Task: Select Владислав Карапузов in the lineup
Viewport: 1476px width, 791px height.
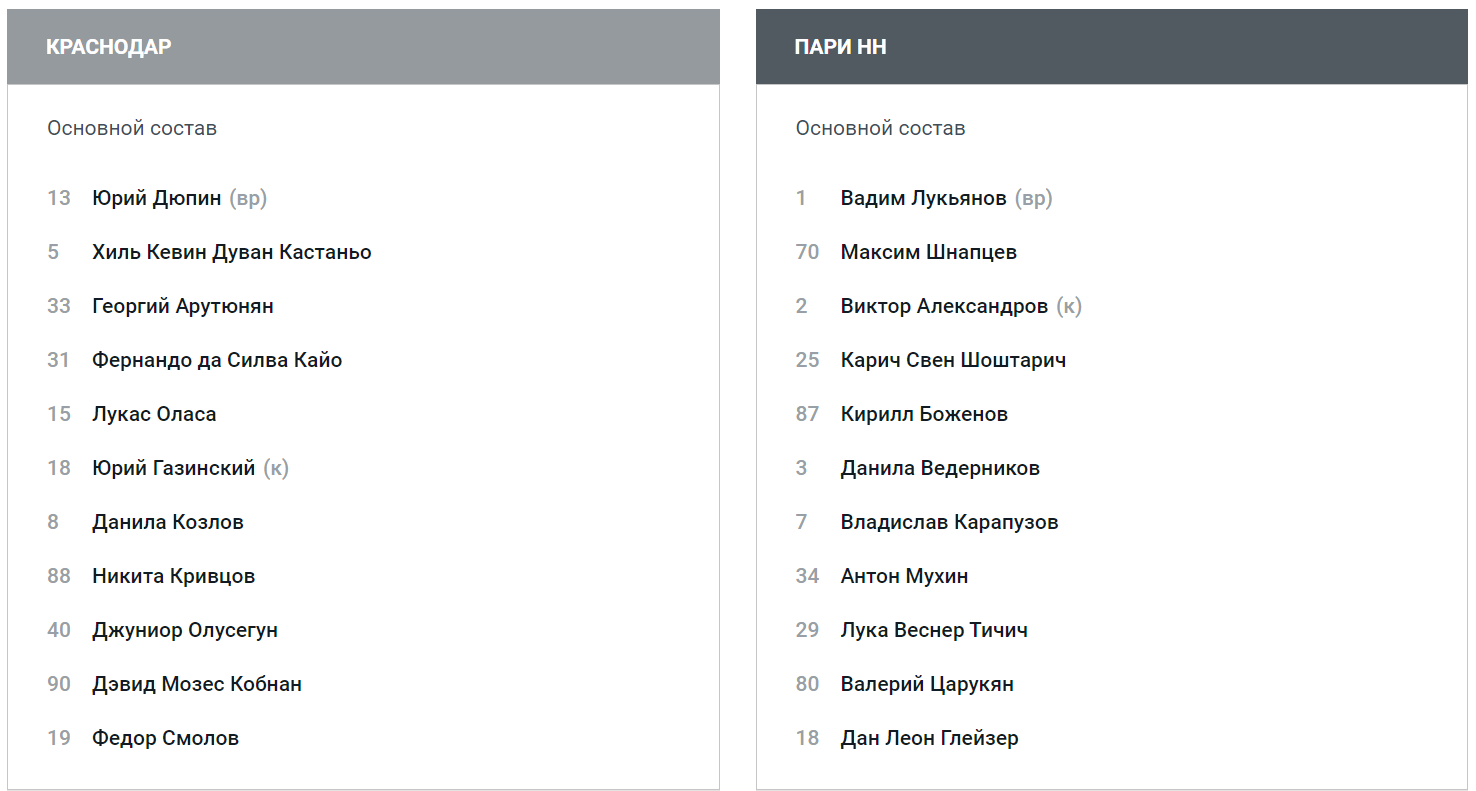Action: (949, 522)
